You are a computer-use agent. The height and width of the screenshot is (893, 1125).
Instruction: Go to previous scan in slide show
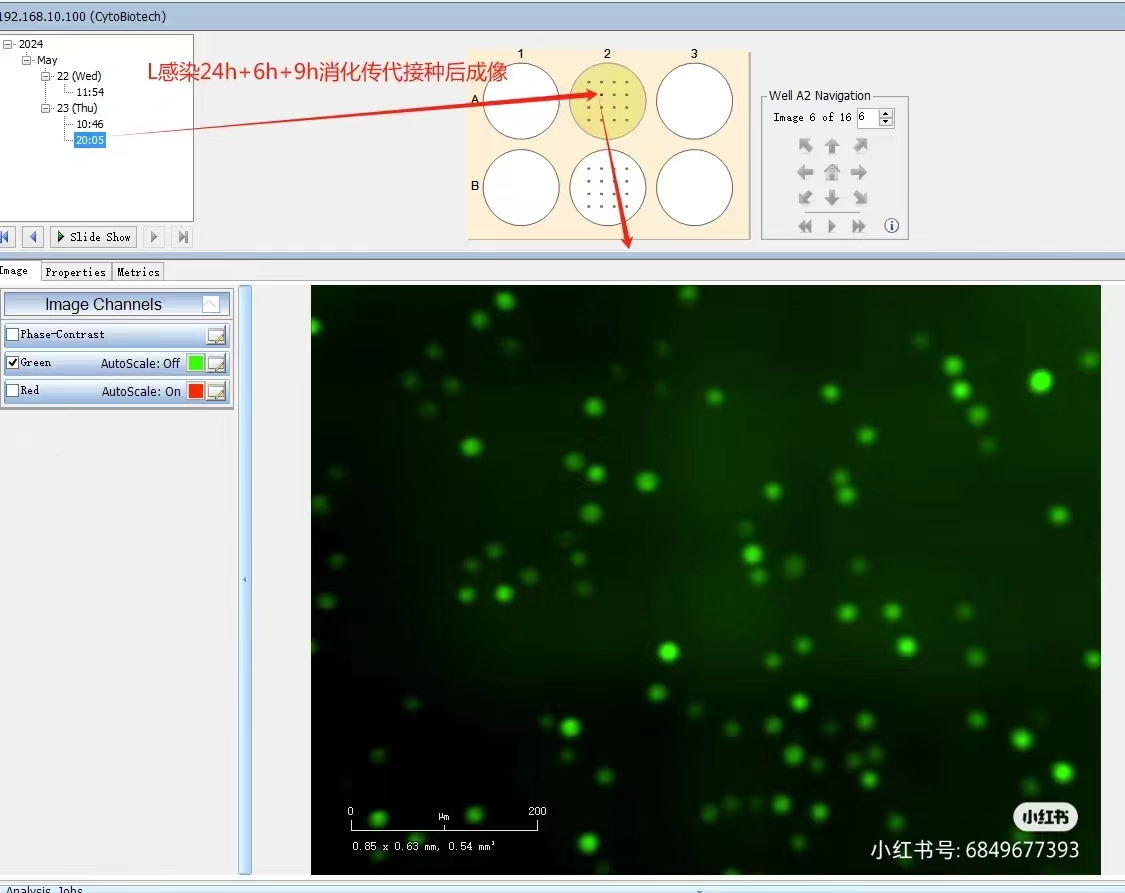point(33,237)
